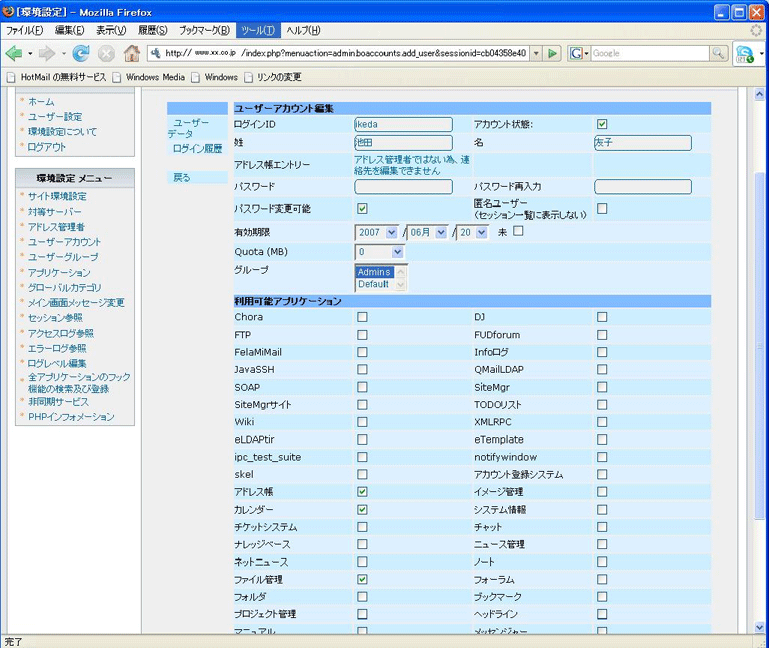Click the パスワード input field

pos(403,187)
